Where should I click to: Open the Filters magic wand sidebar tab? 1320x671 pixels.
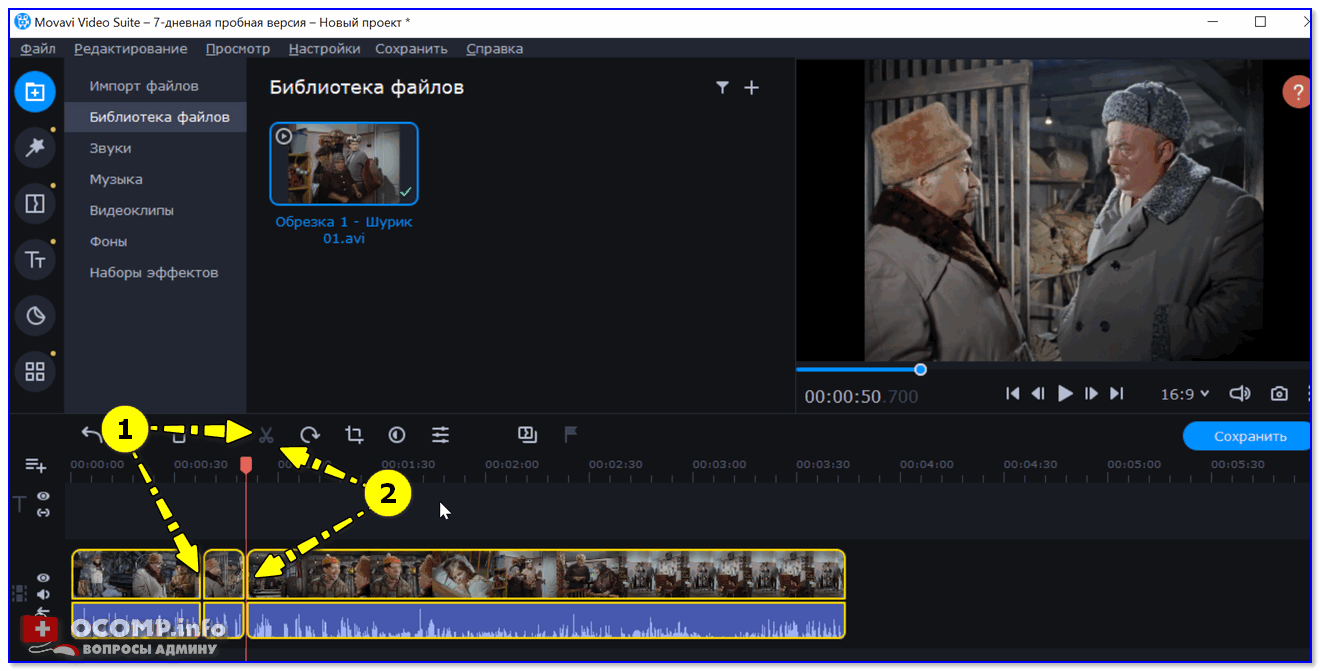point(35,148)
